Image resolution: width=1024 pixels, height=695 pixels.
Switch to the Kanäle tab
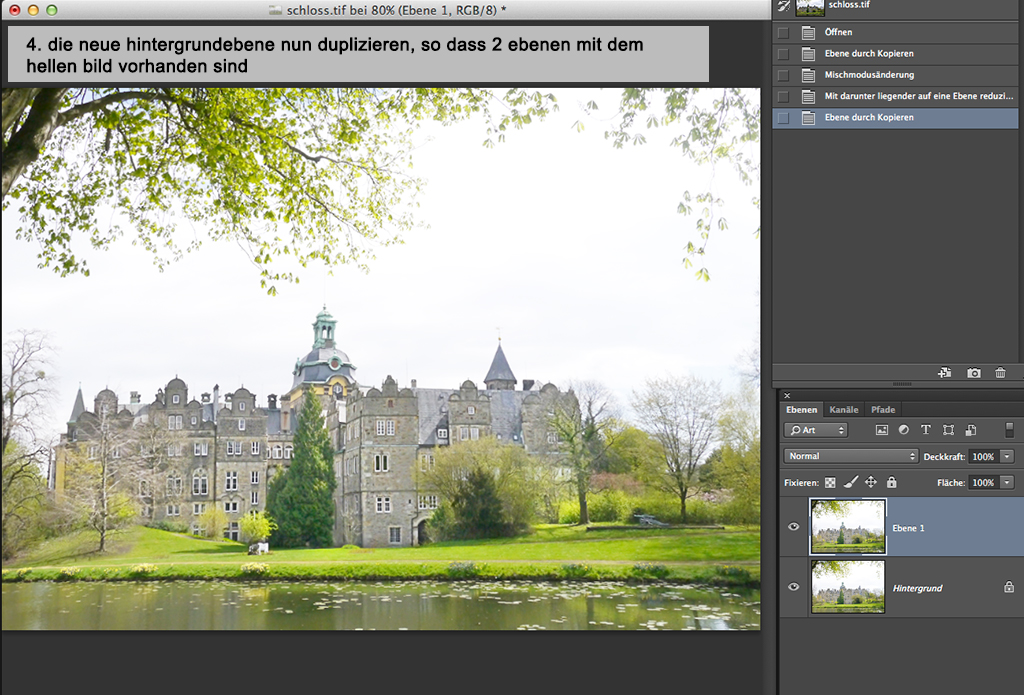[844, 409]
